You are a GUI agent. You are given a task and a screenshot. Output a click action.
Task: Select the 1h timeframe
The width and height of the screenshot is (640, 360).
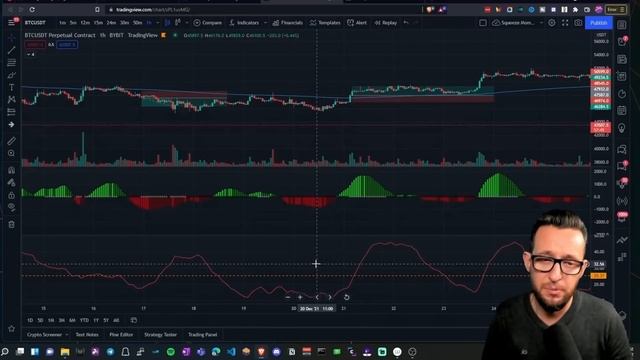pos(149,23)
